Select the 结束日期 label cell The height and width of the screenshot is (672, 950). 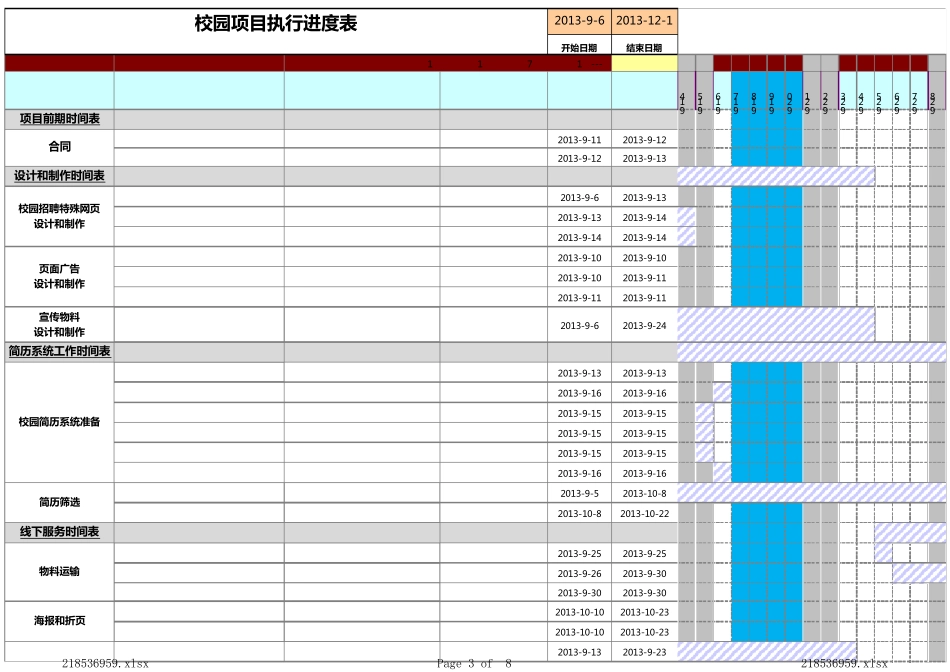[644, 47]
